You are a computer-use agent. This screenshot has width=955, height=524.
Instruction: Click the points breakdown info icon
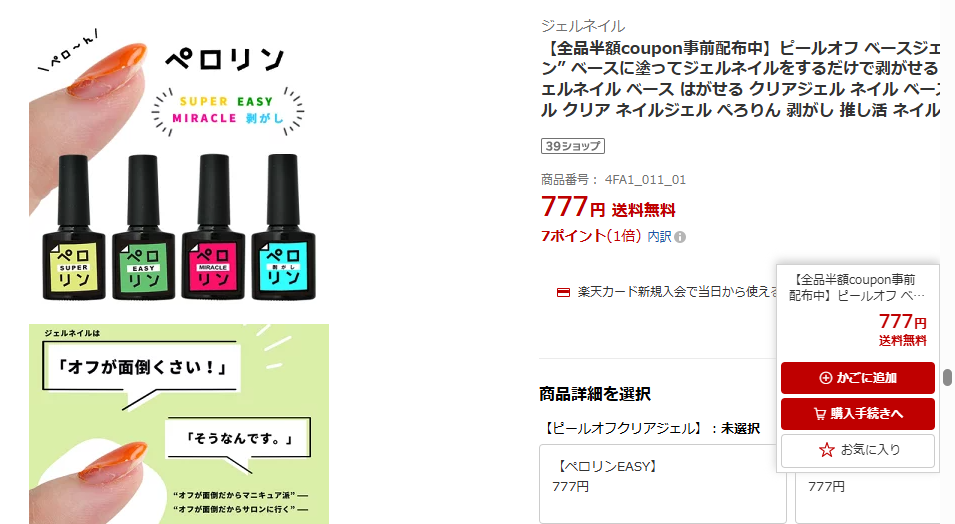click(680, 237)
